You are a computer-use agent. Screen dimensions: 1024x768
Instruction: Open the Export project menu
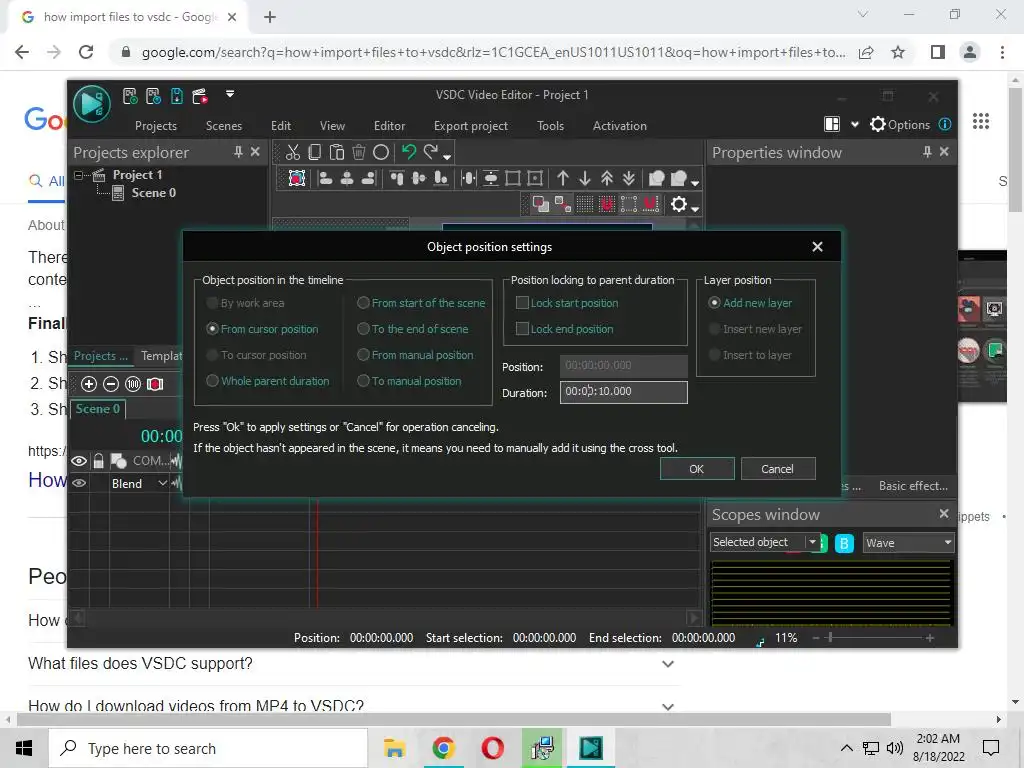tap(470, 126)
